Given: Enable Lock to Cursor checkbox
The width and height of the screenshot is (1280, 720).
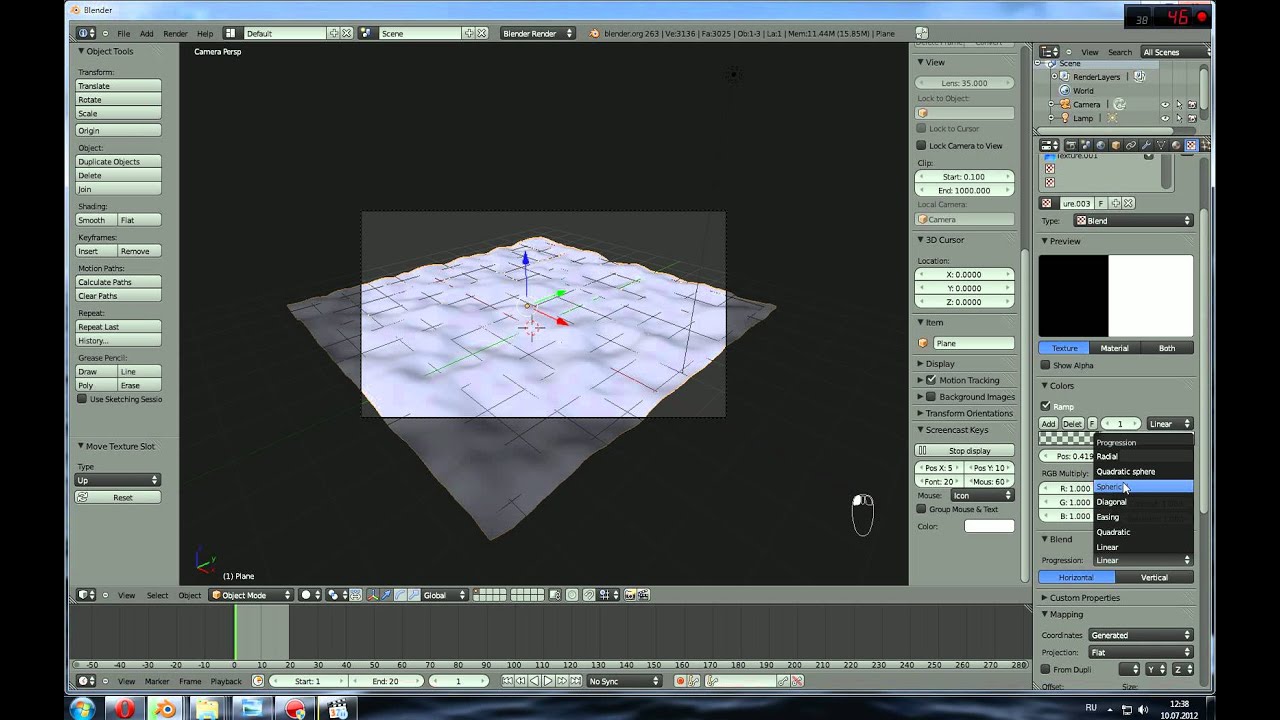Looking at the screenshot, I should pos(921,128).
